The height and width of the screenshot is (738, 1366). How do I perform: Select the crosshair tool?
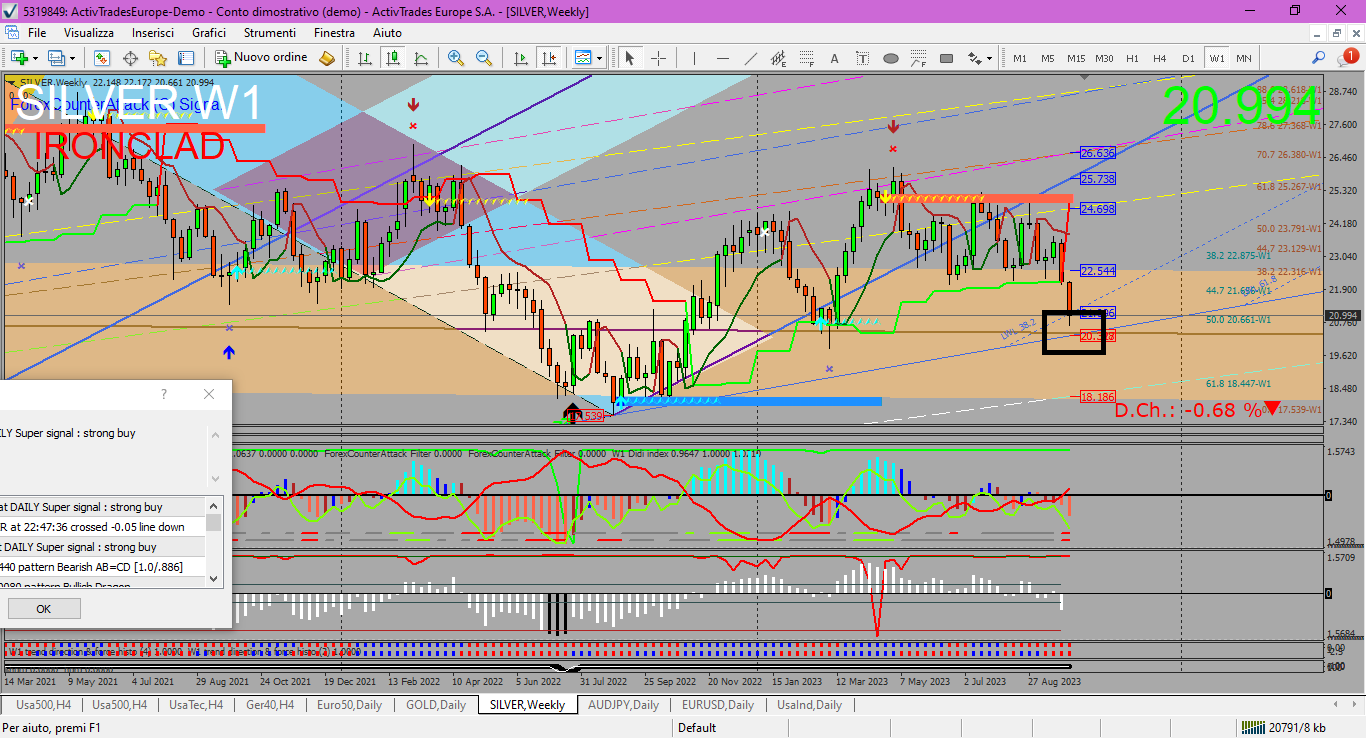(x=658, y=58)
